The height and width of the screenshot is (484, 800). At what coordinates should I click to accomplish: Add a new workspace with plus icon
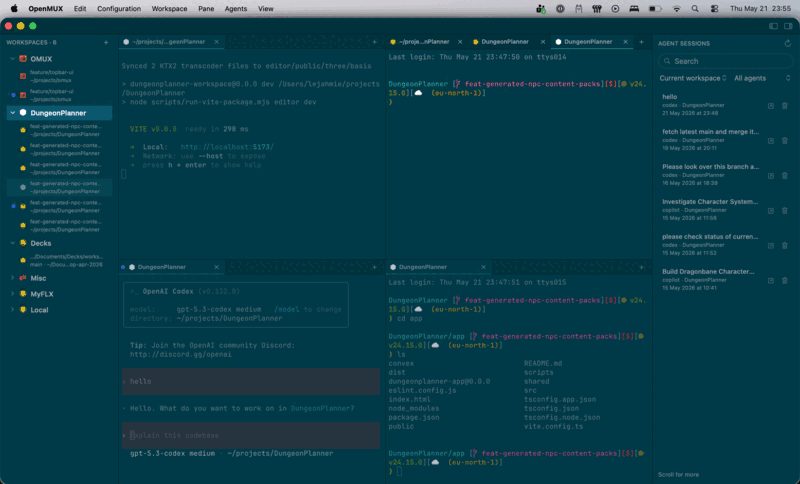pos(106,42)
